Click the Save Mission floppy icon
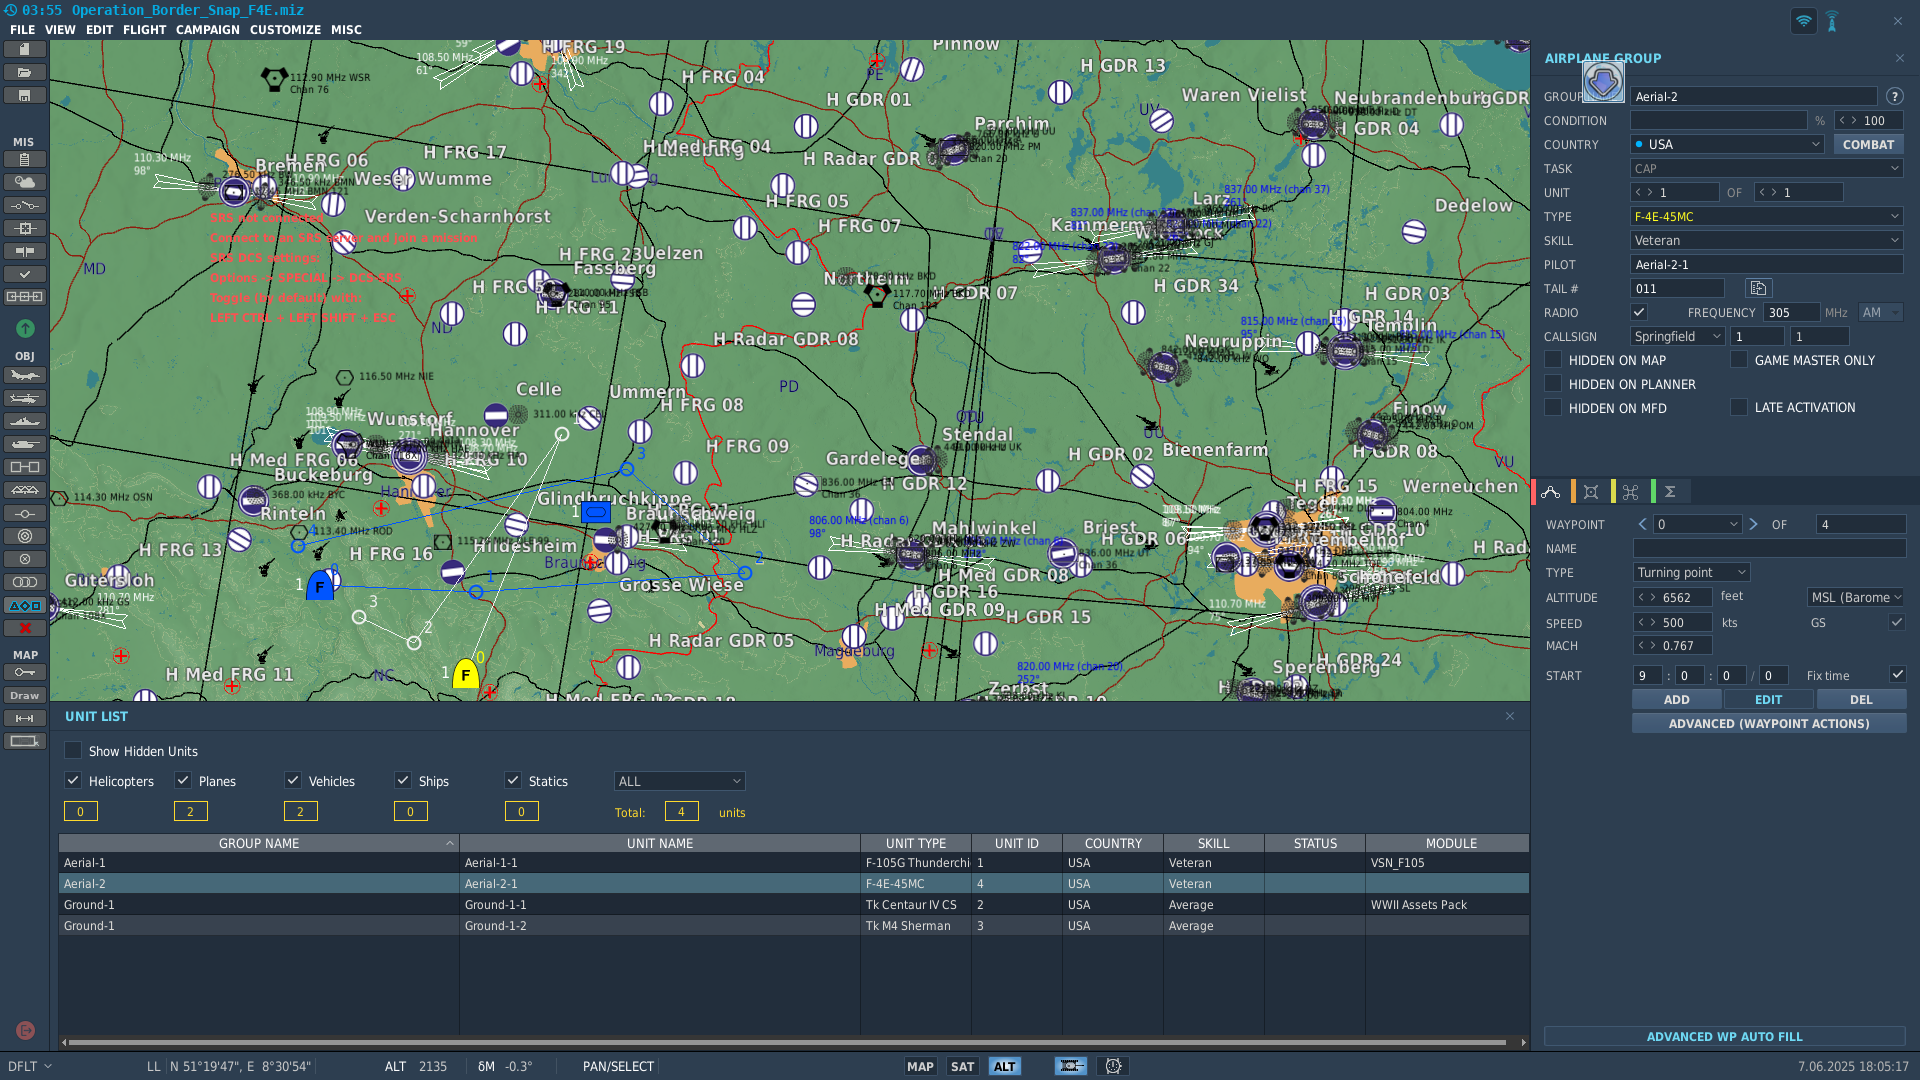This screenshot has width=1920, height=1080. tap(25, 95)
